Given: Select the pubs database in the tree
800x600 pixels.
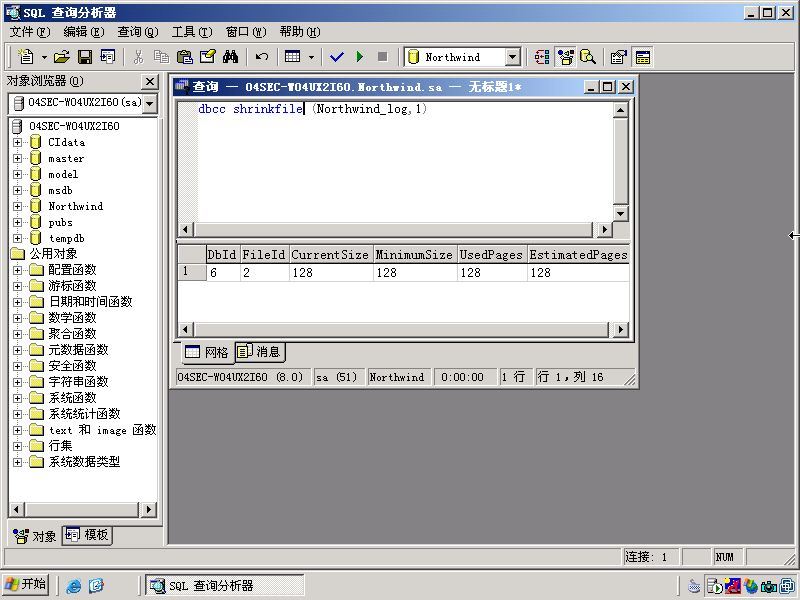Looking at the screenshot, I should click(x=60, y=222).
